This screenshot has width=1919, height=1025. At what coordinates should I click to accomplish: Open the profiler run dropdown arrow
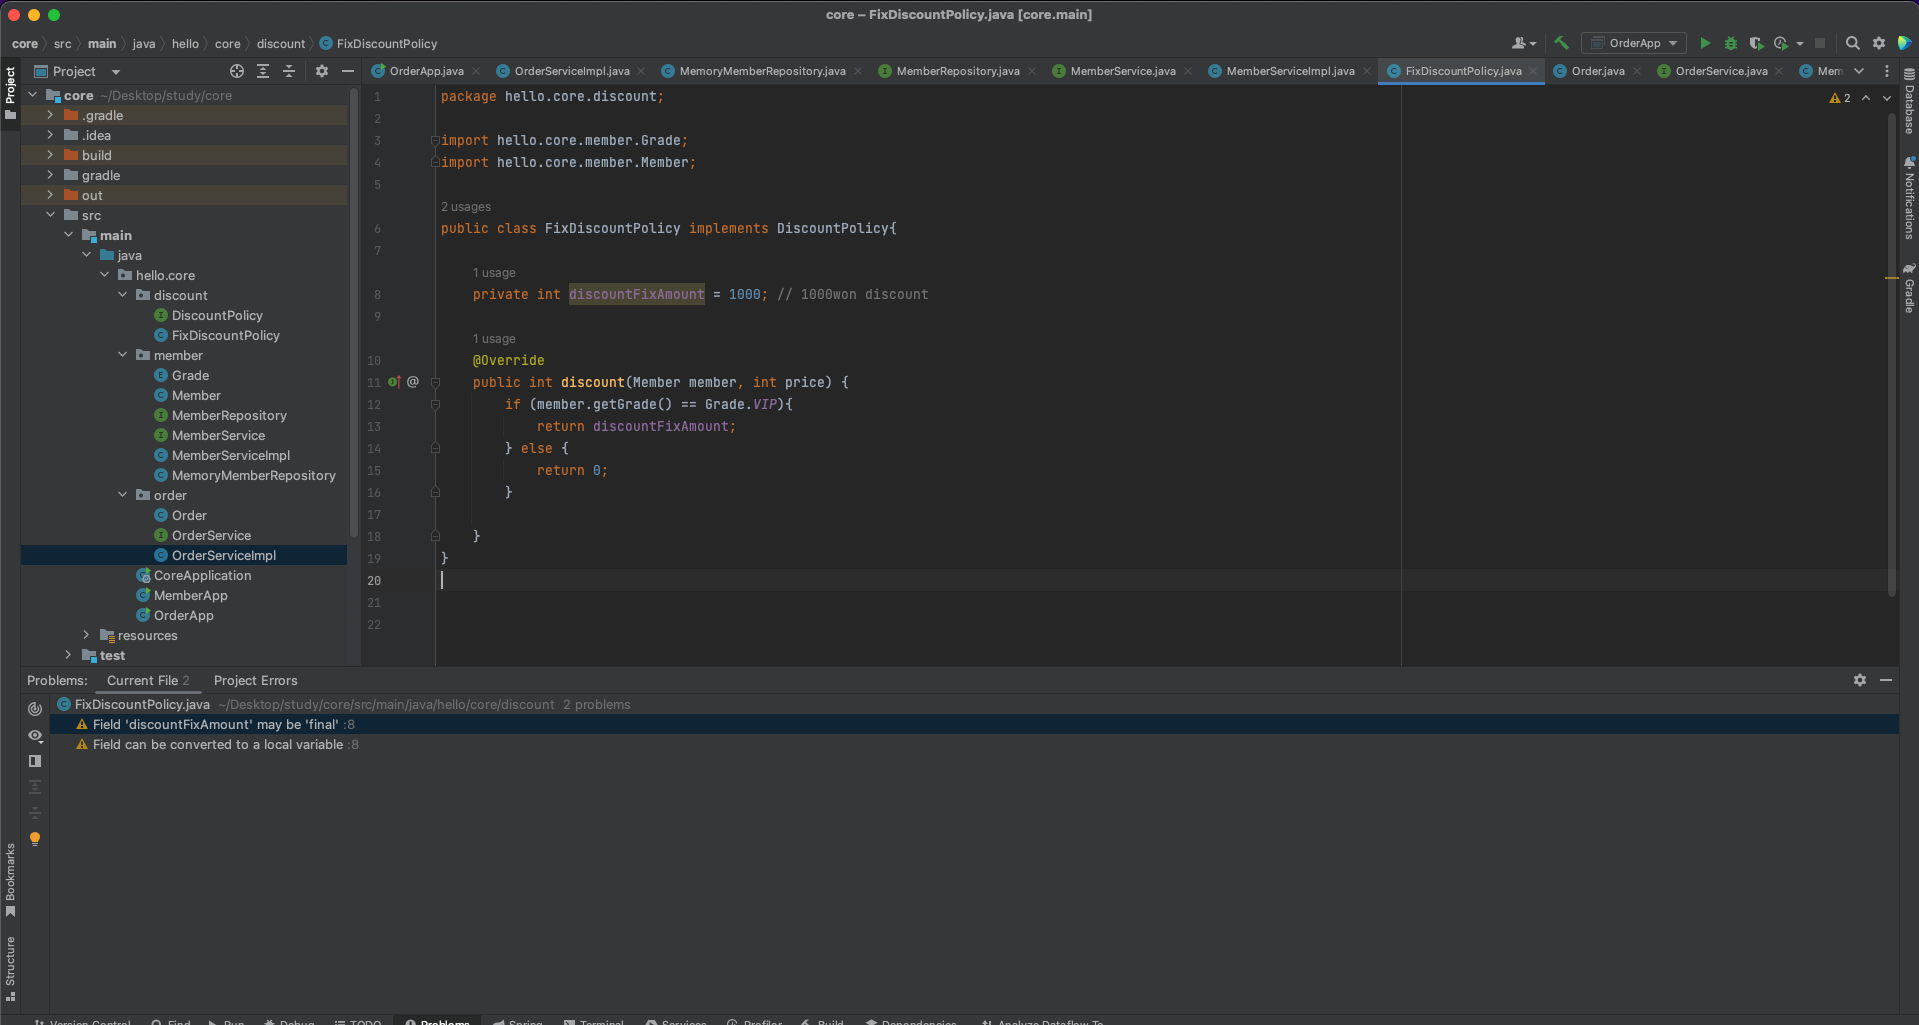[1800, 43]
